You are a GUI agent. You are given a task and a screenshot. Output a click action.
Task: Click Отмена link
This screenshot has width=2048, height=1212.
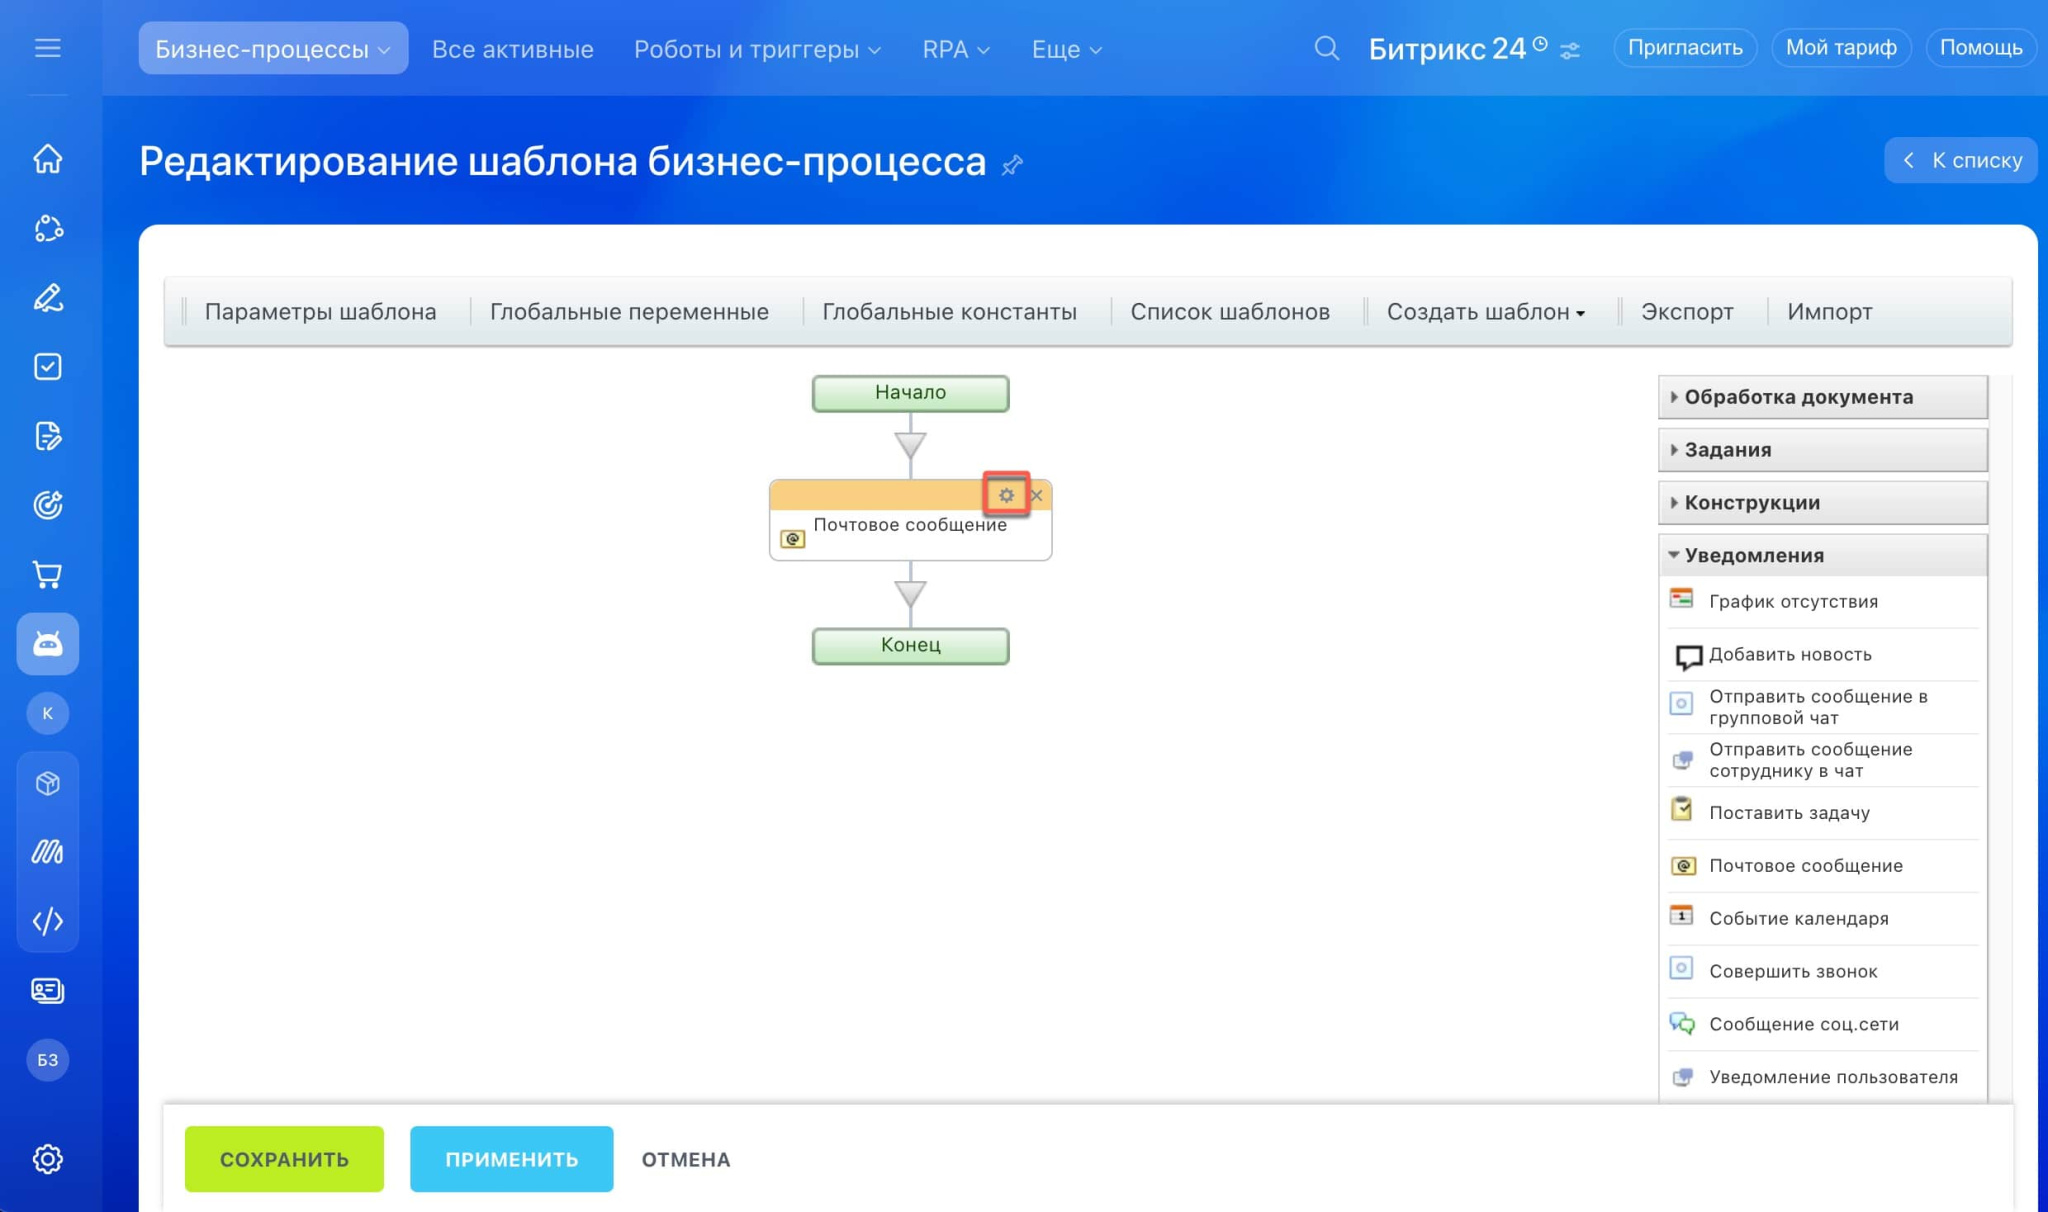click(x=686, y=1160)
